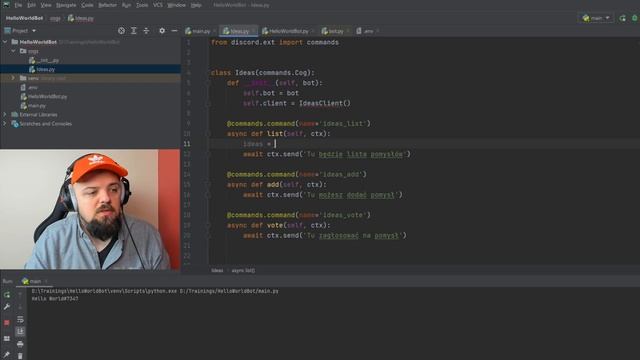This screenshot has height=360, width=640.
Task: Select main.py in project tree
Action: pyautogui.click(x=33, y=106)
